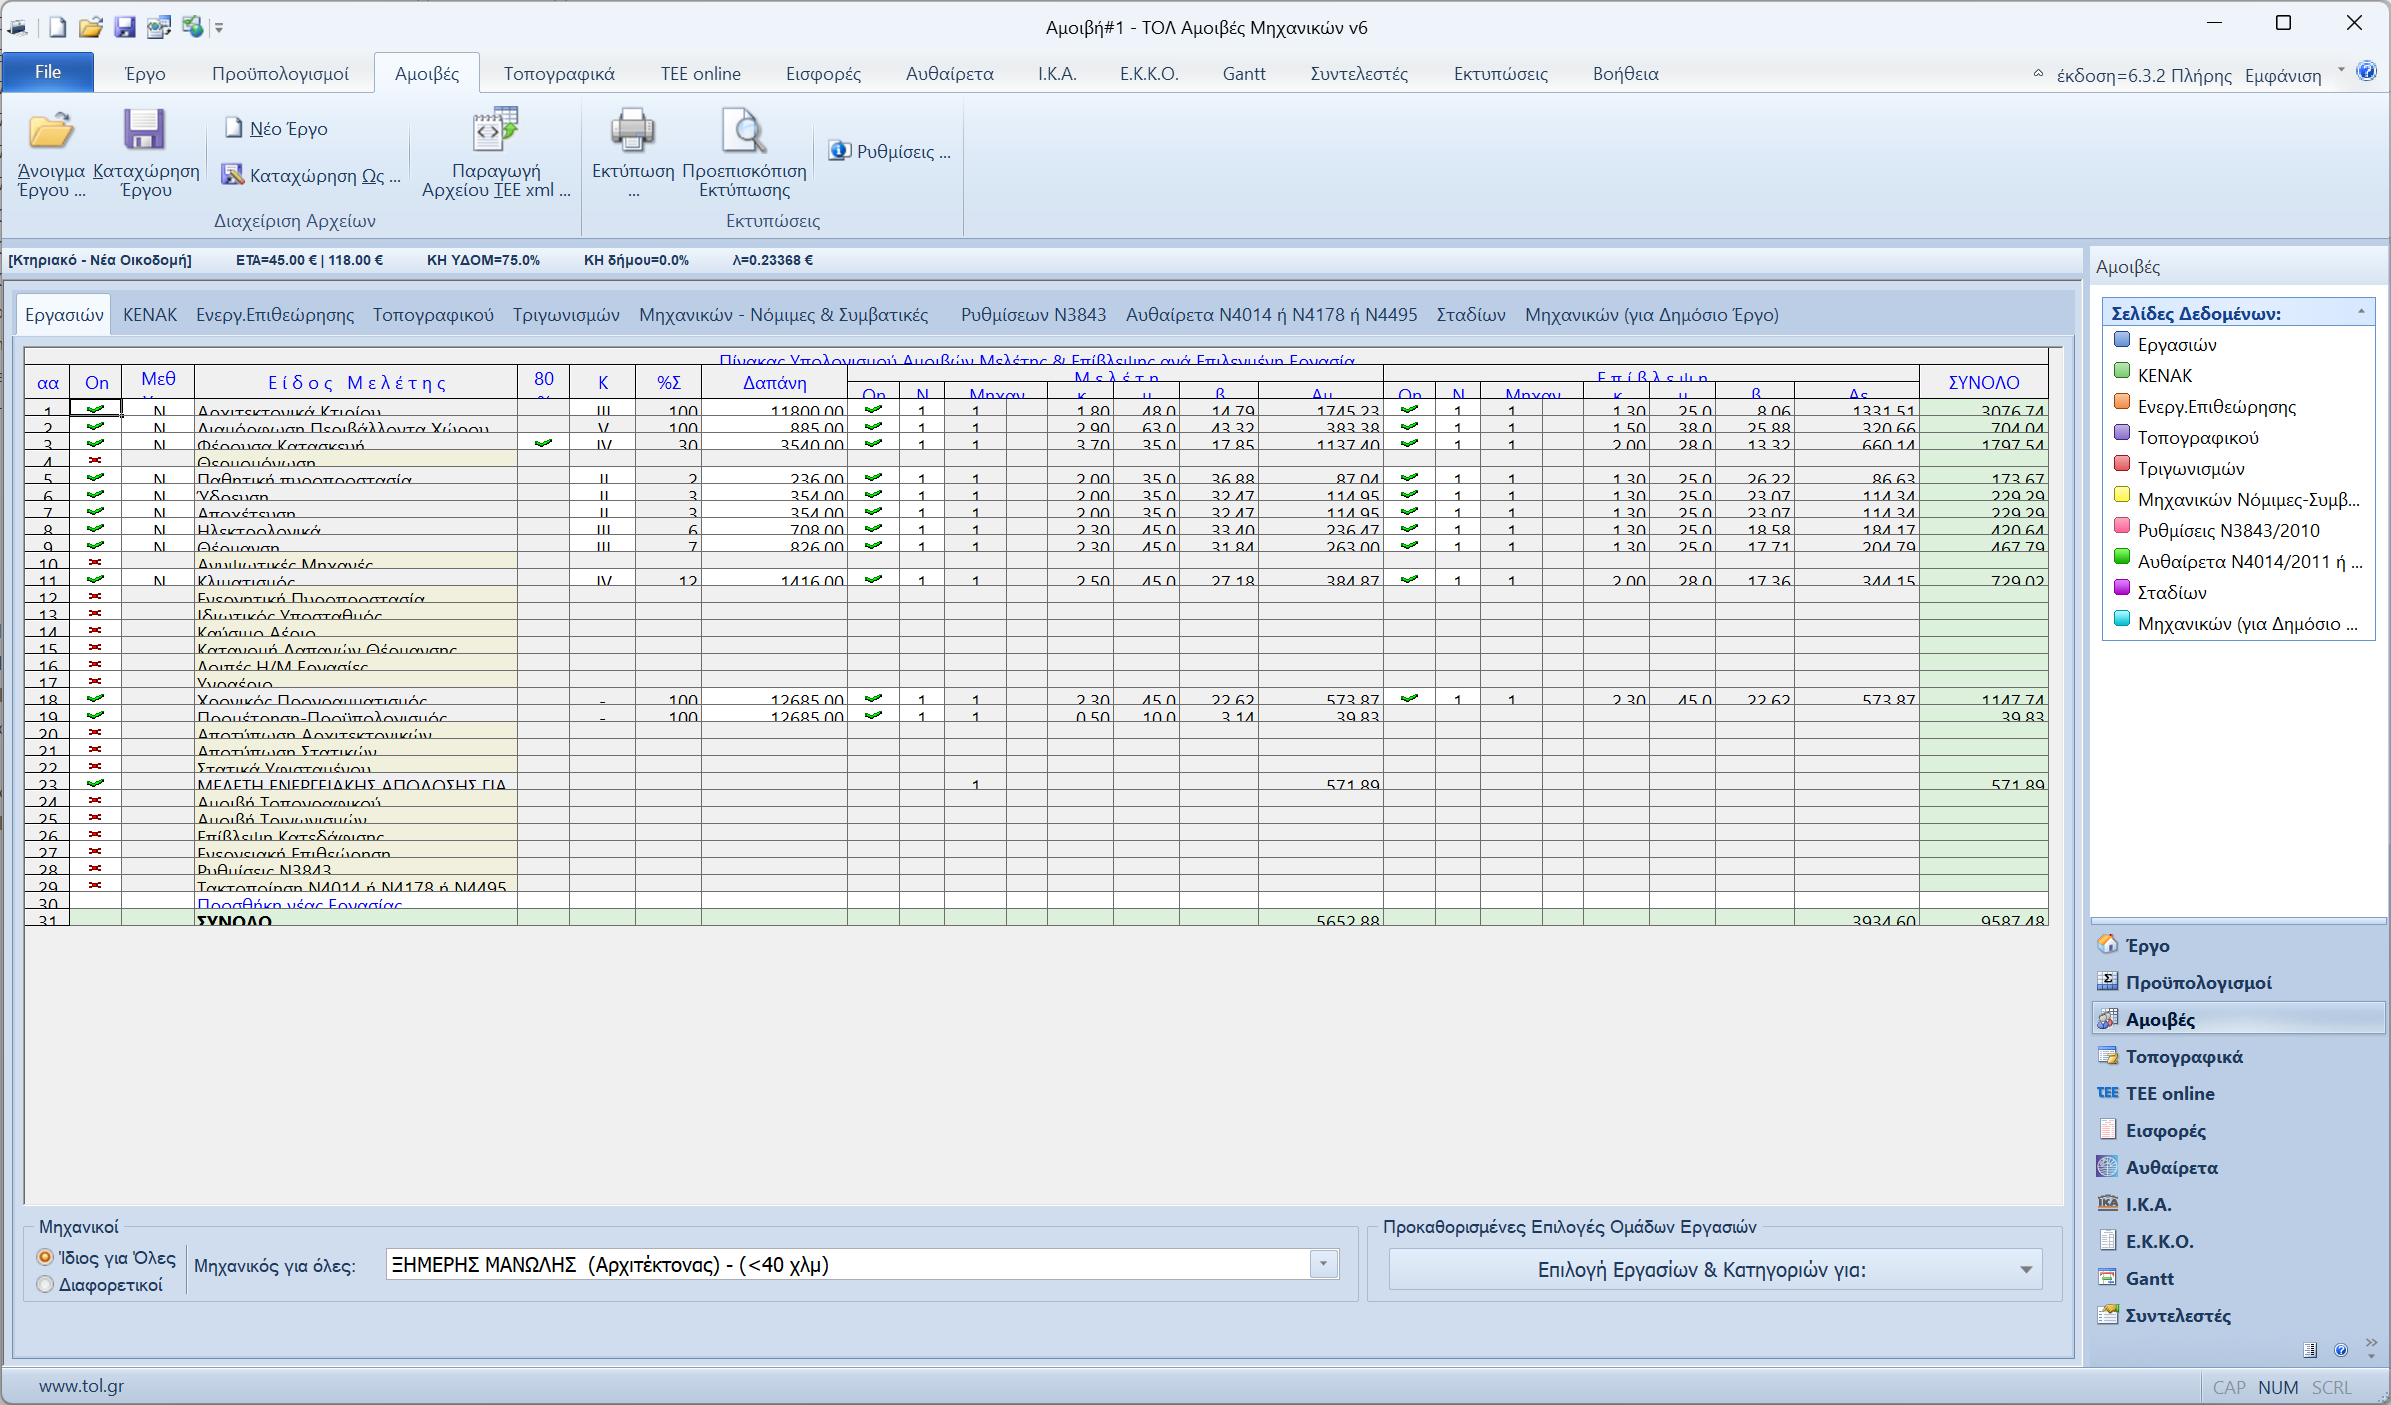Collapse the Σελίδες Δεδομένων panel header

click(x=2361, y=312)
